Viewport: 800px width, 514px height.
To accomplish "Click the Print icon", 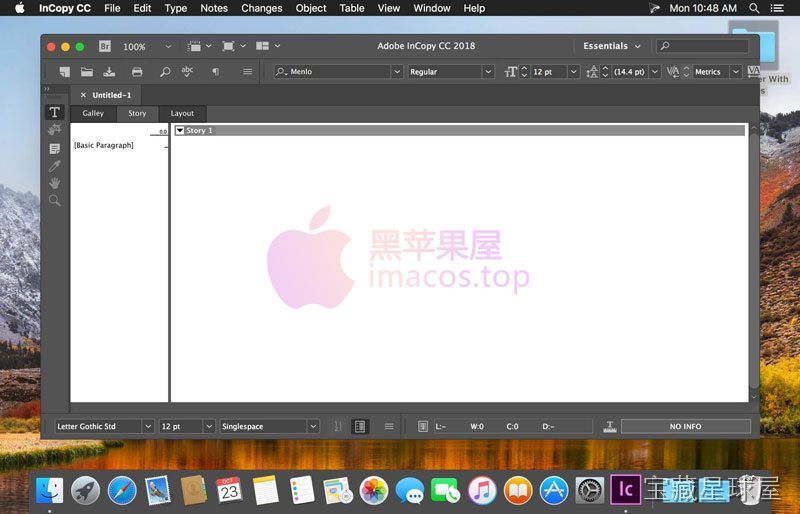I will 137,72.
